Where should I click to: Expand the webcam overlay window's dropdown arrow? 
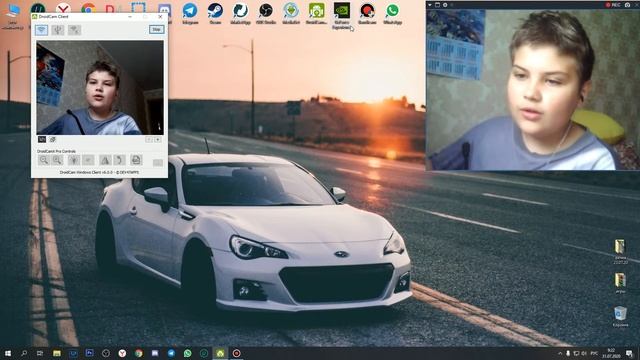(429, 5)
